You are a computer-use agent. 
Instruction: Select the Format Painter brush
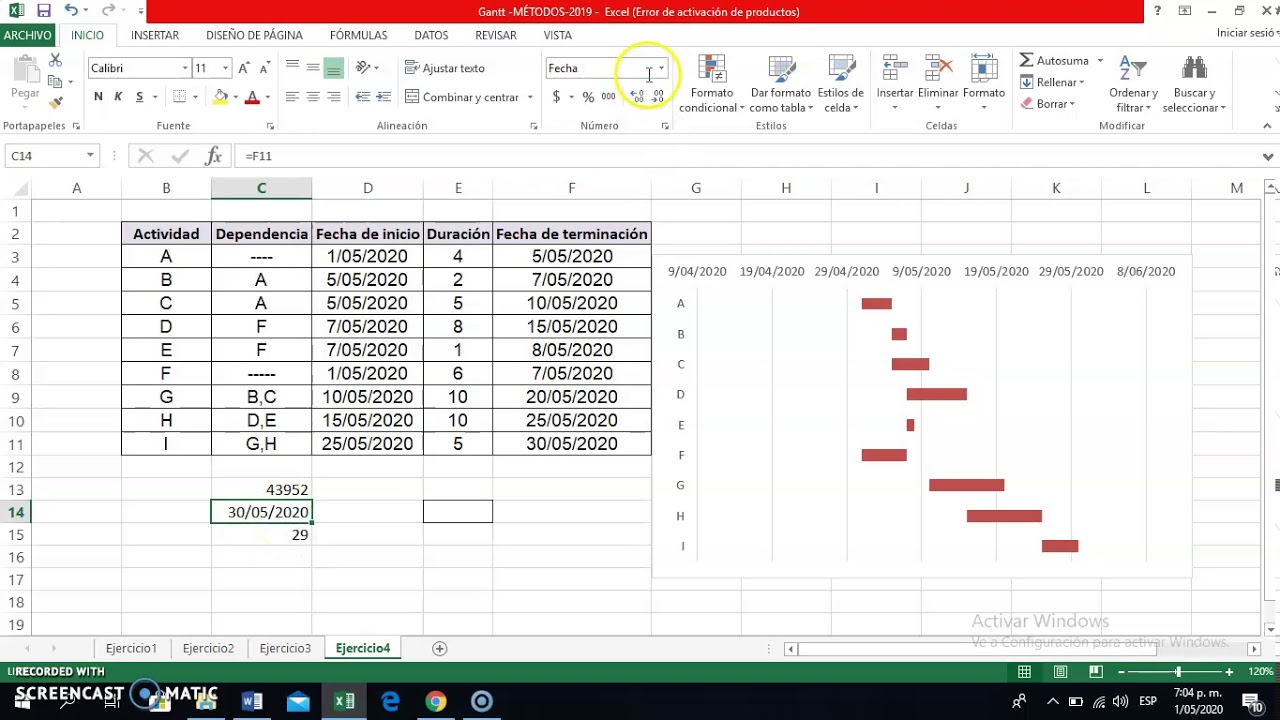tap(55, 102)
